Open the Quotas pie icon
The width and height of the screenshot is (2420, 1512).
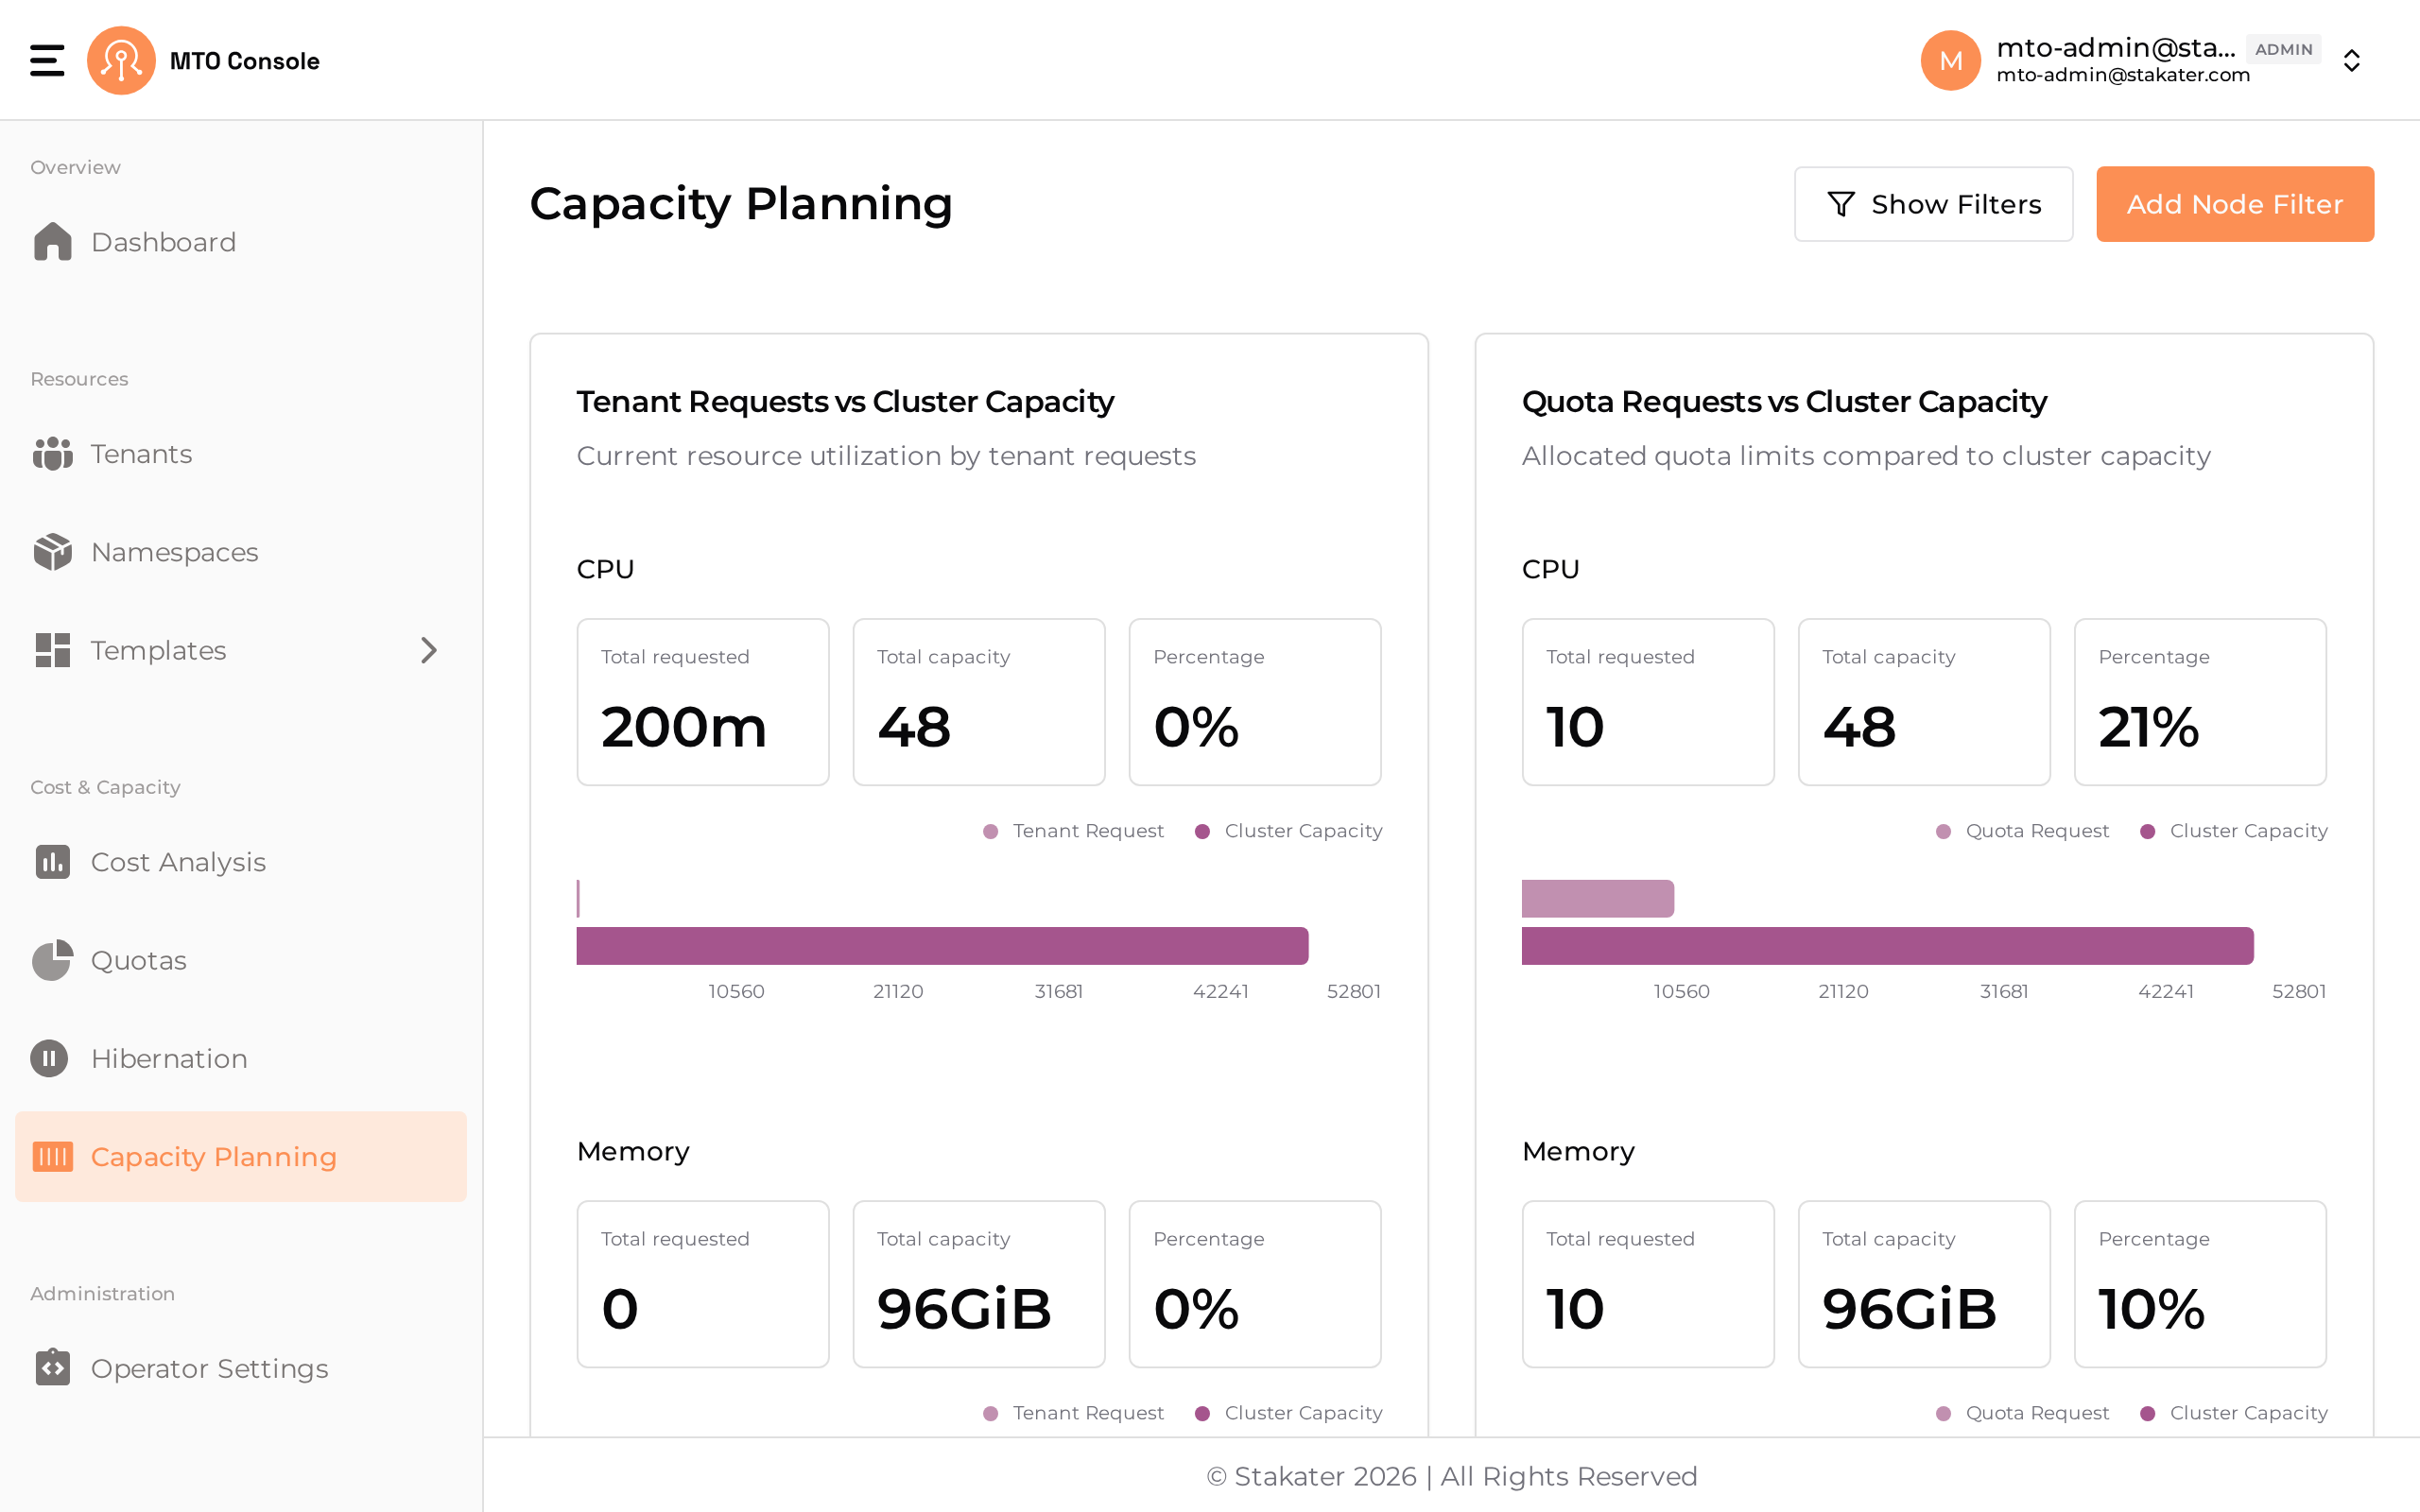(52, 960)
